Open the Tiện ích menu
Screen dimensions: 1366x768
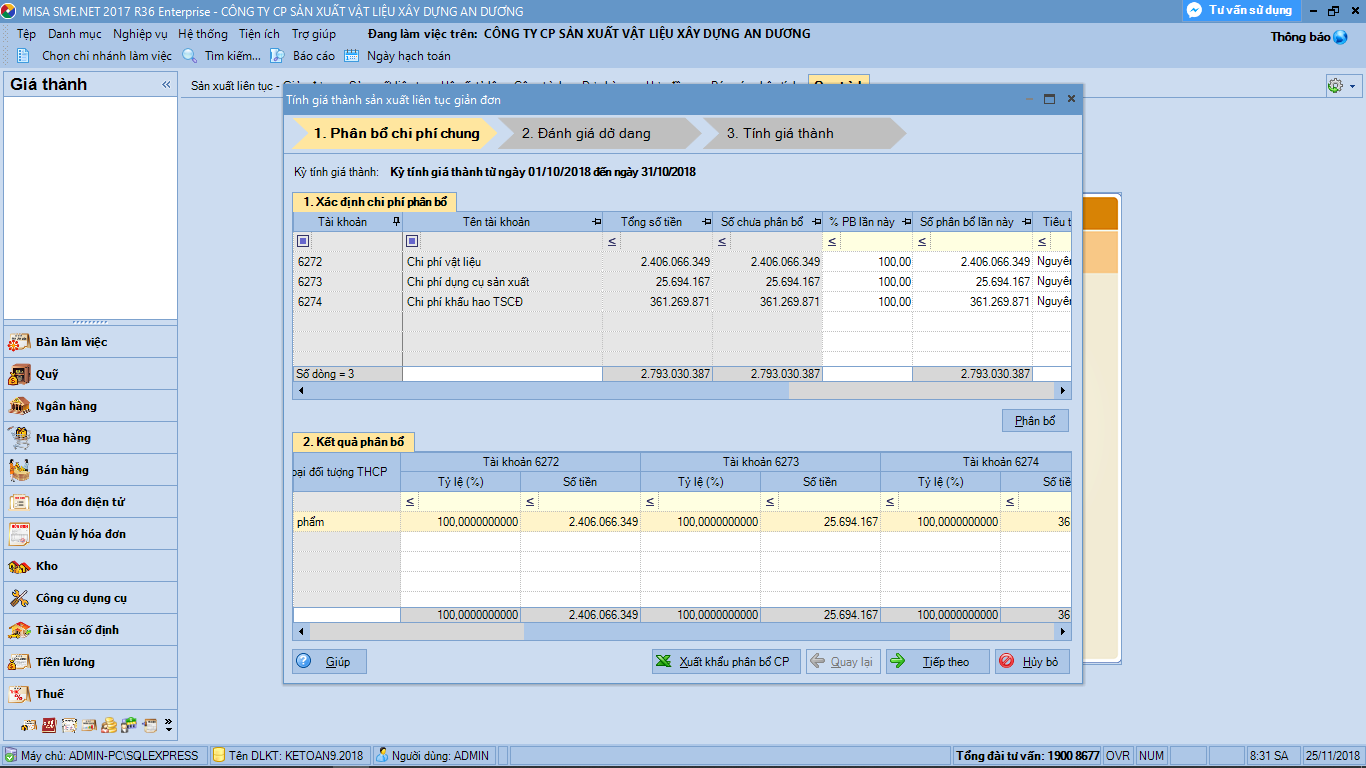(x=259, y=33)
